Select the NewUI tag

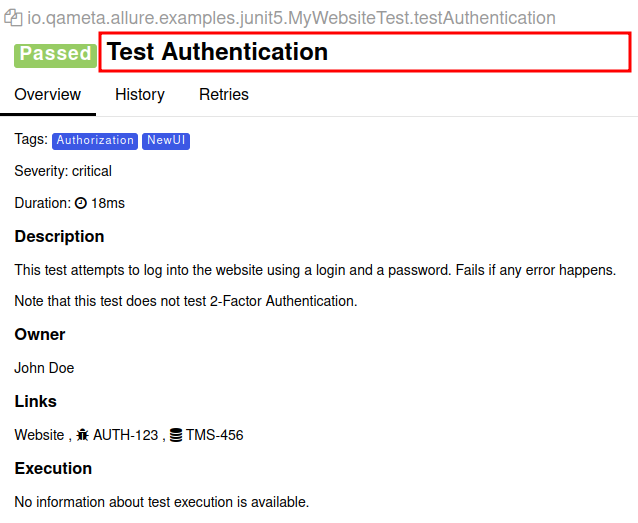[166, 141]
